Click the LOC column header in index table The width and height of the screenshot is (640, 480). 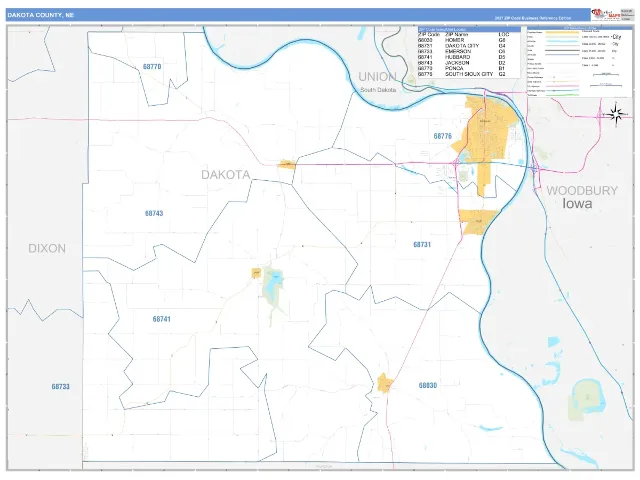[504, 35]
